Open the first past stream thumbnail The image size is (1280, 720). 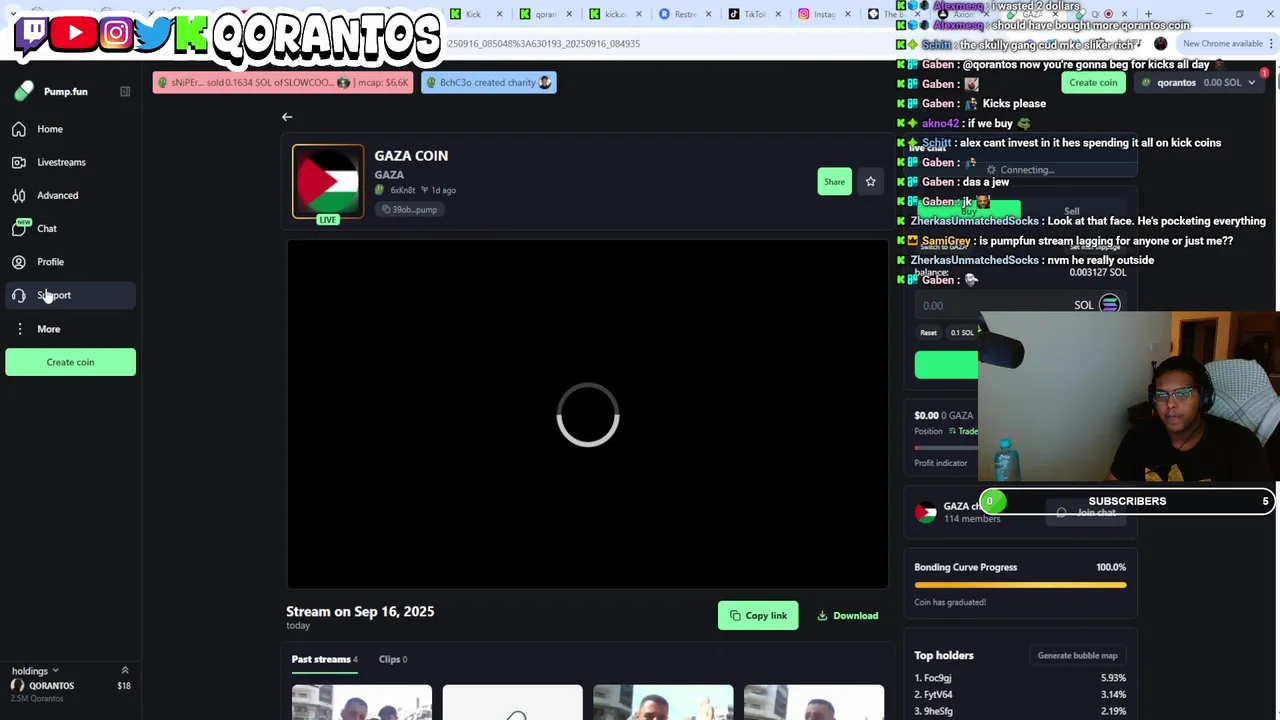coord(362,702)
